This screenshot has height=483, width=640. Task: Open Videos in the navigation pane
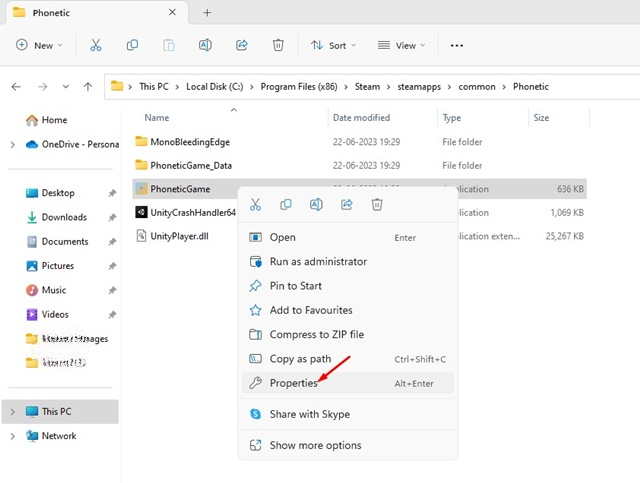tap(47, 314)
